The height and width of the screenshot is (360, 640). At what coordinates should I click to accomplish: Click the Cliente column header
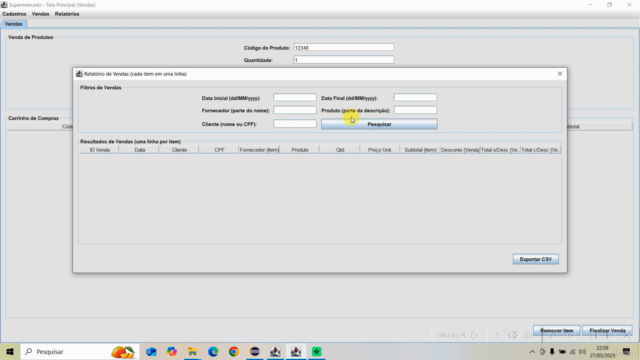[x=179, y=150]
